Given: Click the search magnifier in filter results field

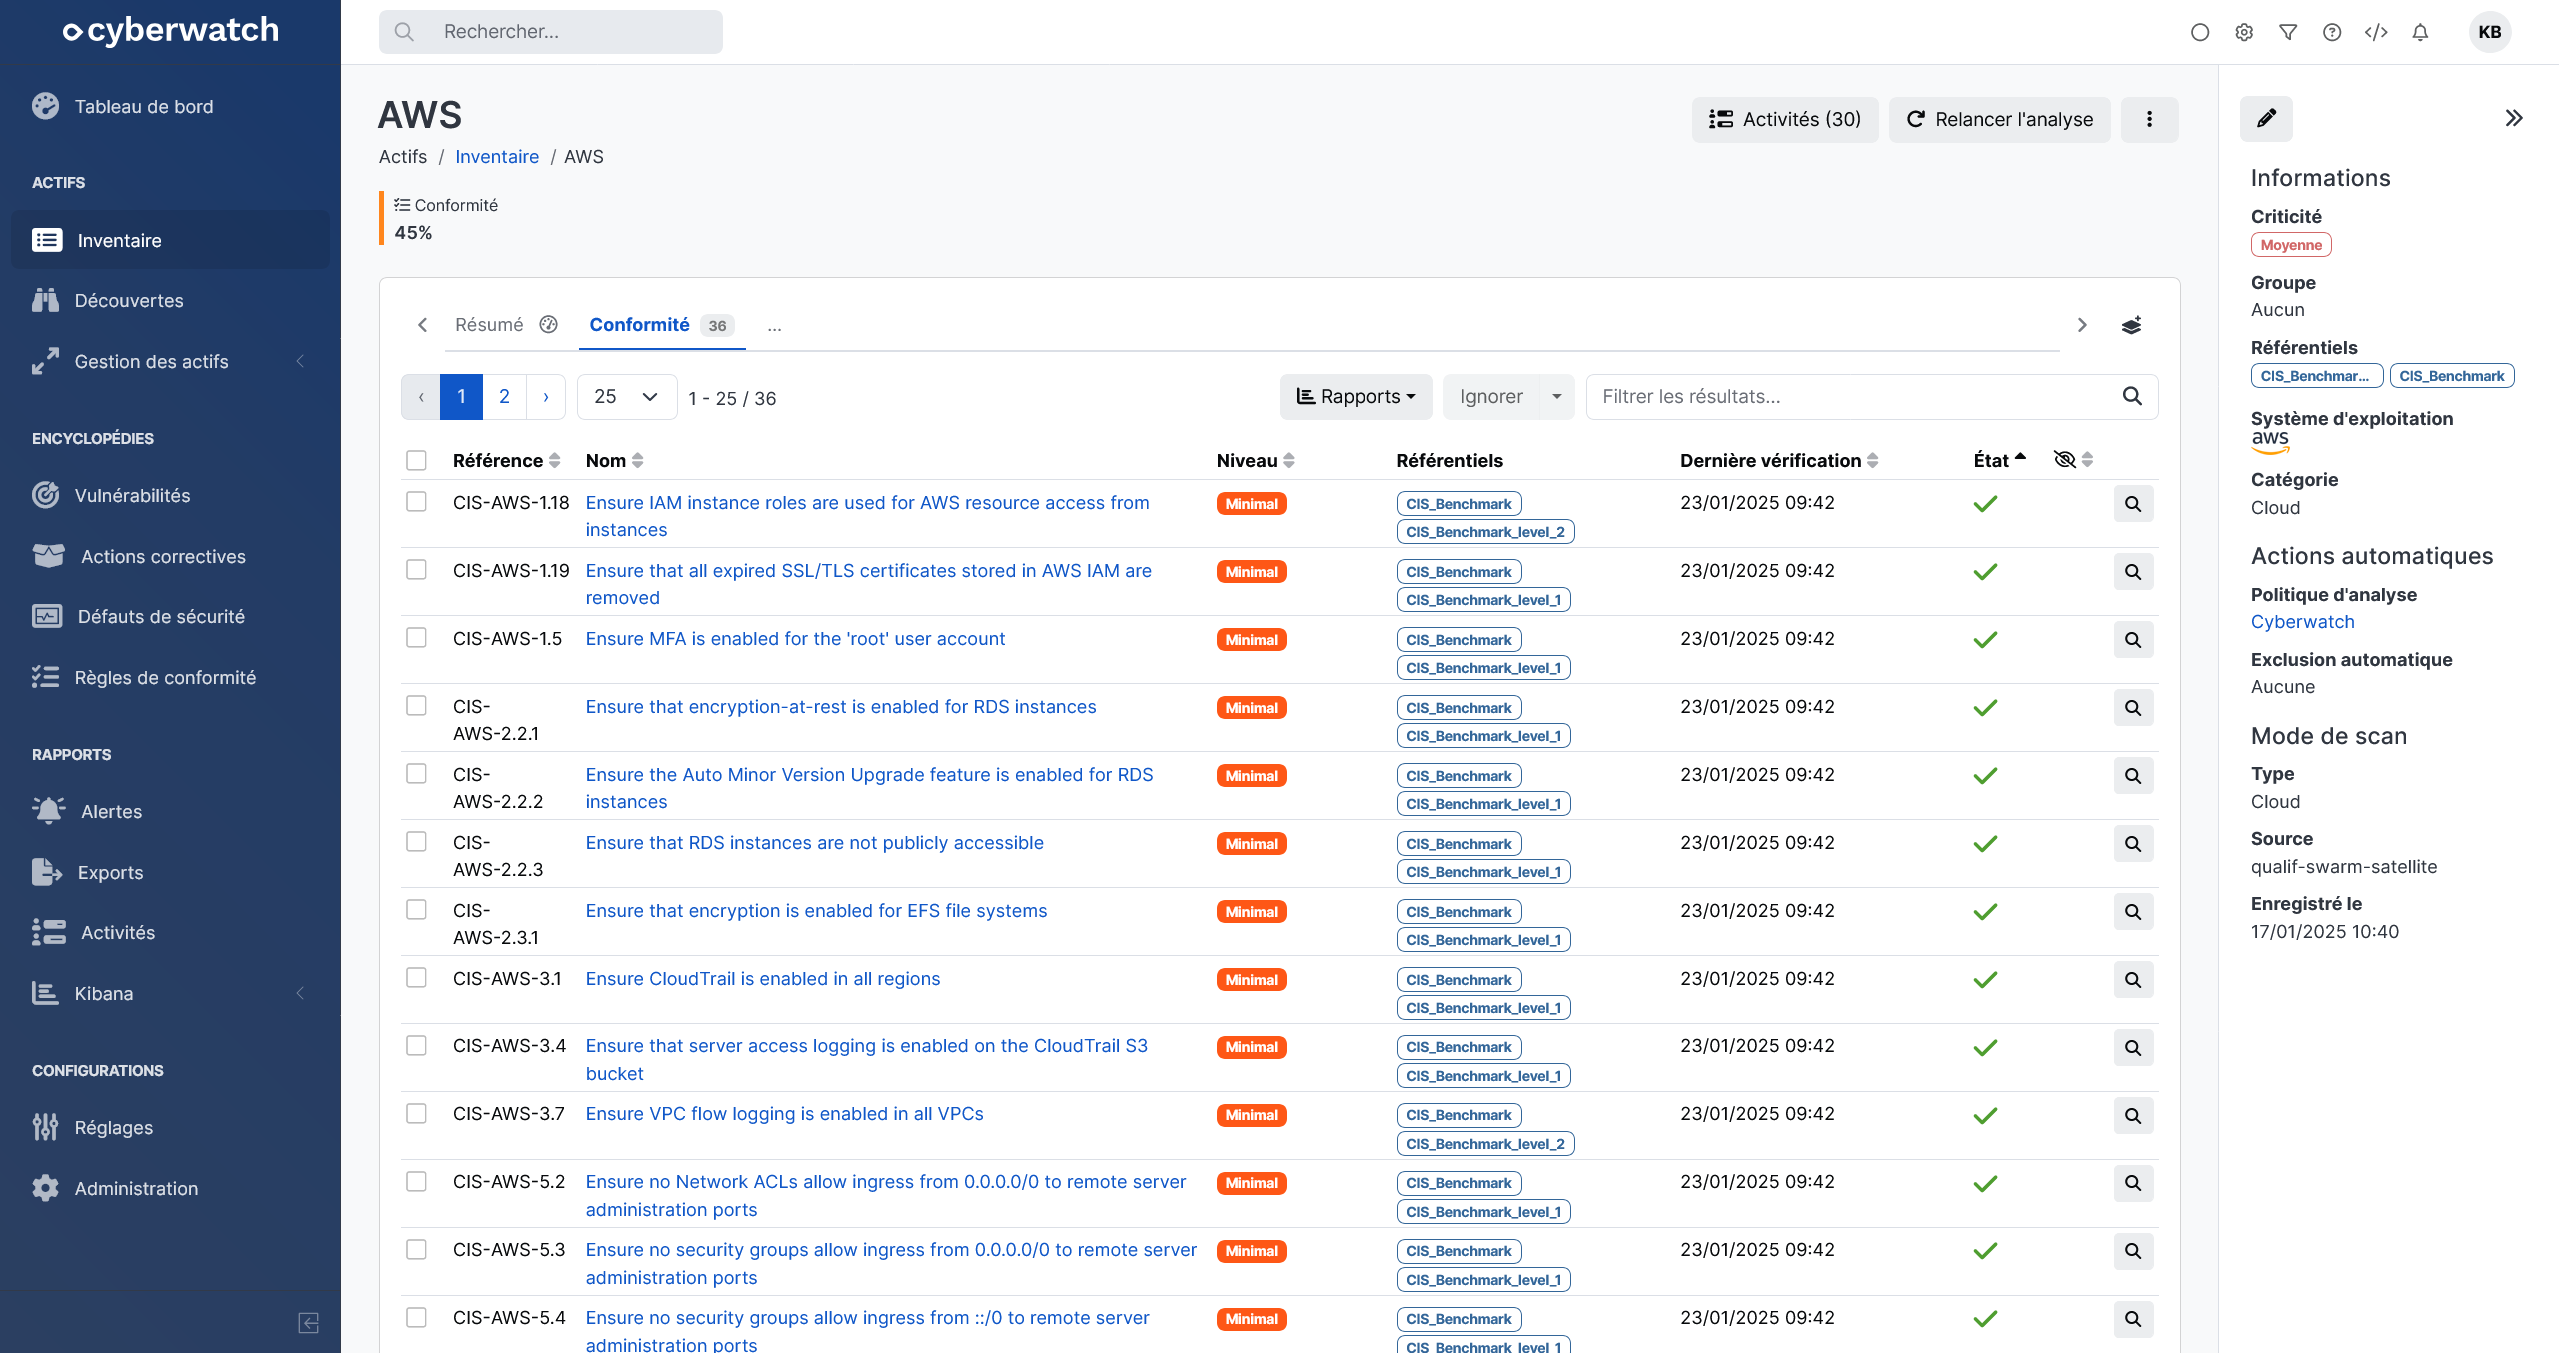Looking at the screenshot, I should point(2132,397).
